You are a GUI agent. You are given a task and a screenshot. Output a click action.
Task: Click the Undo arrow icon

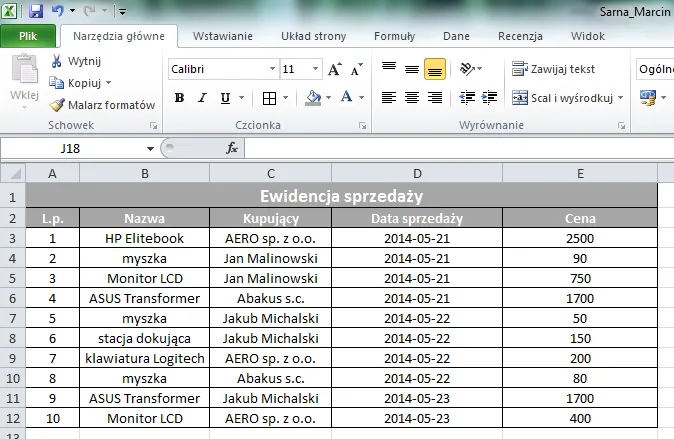(x=58, y=11)
